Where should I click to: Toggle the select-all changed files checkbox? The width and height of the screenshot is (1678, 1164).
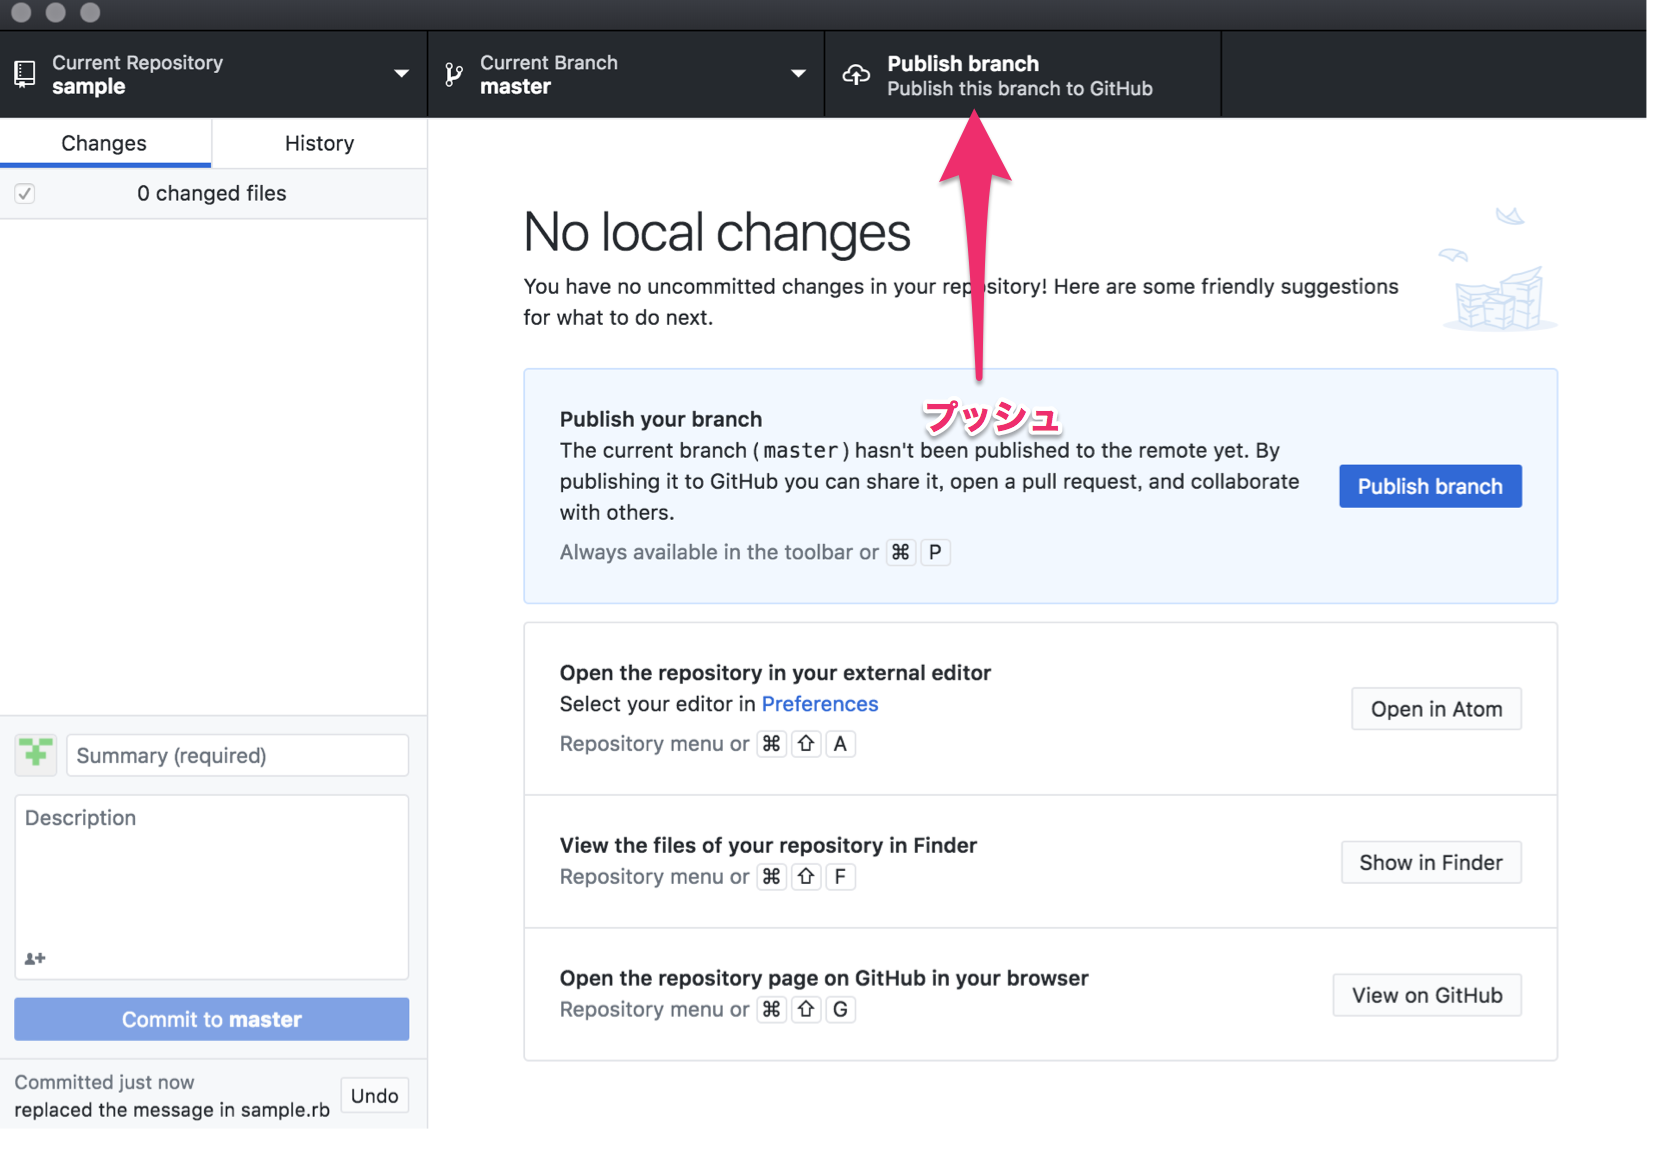[25, 193]
